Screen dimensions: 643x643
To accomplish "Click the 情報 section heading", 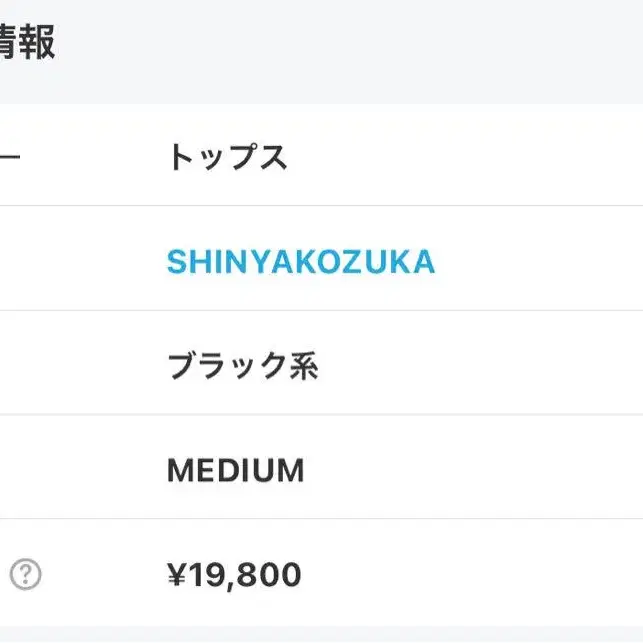I will click(x=27, y=42).
